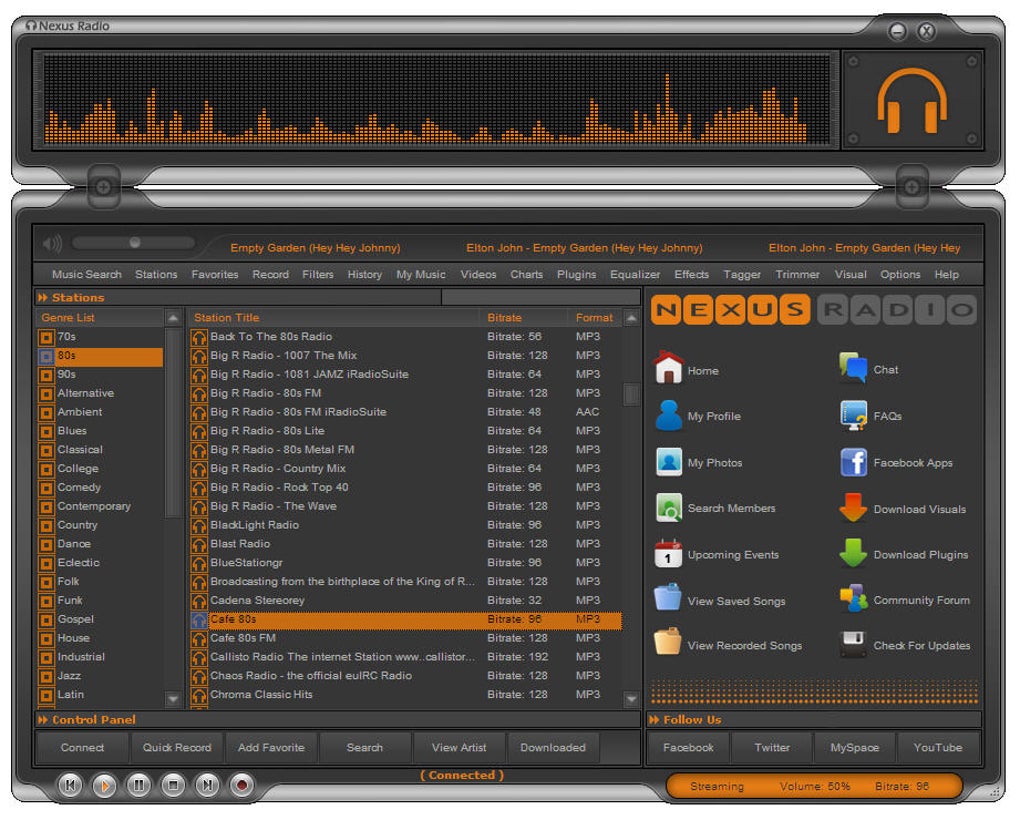Click the genre list scroll down arrow

pyautogui.click(x=173, y=699)
